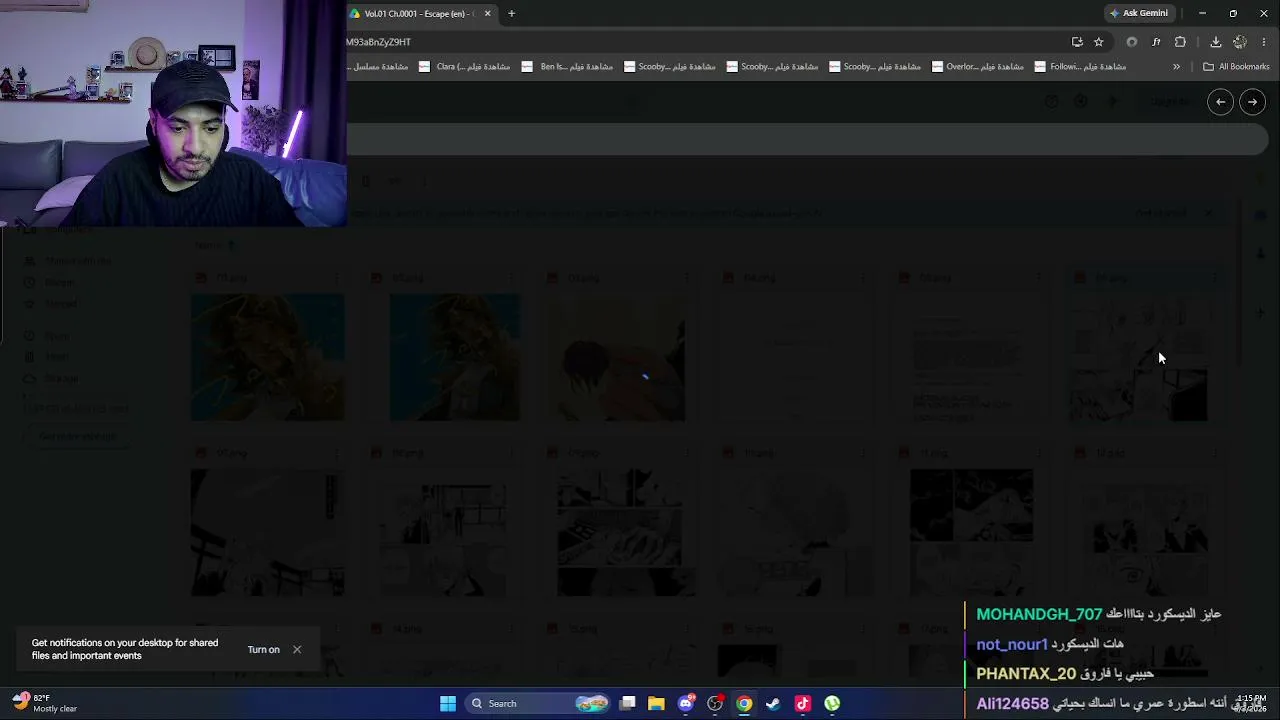
Task: Open the Ben Is... bookmark
Action: pos(567,67)
